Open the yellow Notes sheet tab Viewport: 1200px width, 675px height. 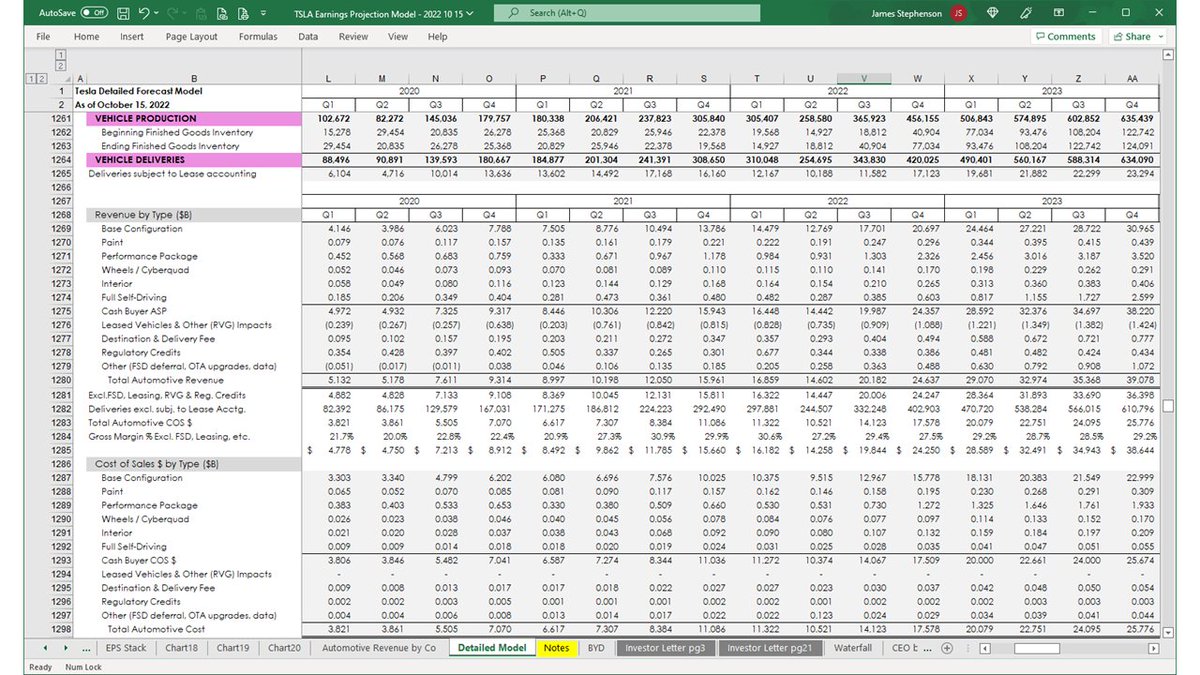pyautogui.click(x=556, y=648)
